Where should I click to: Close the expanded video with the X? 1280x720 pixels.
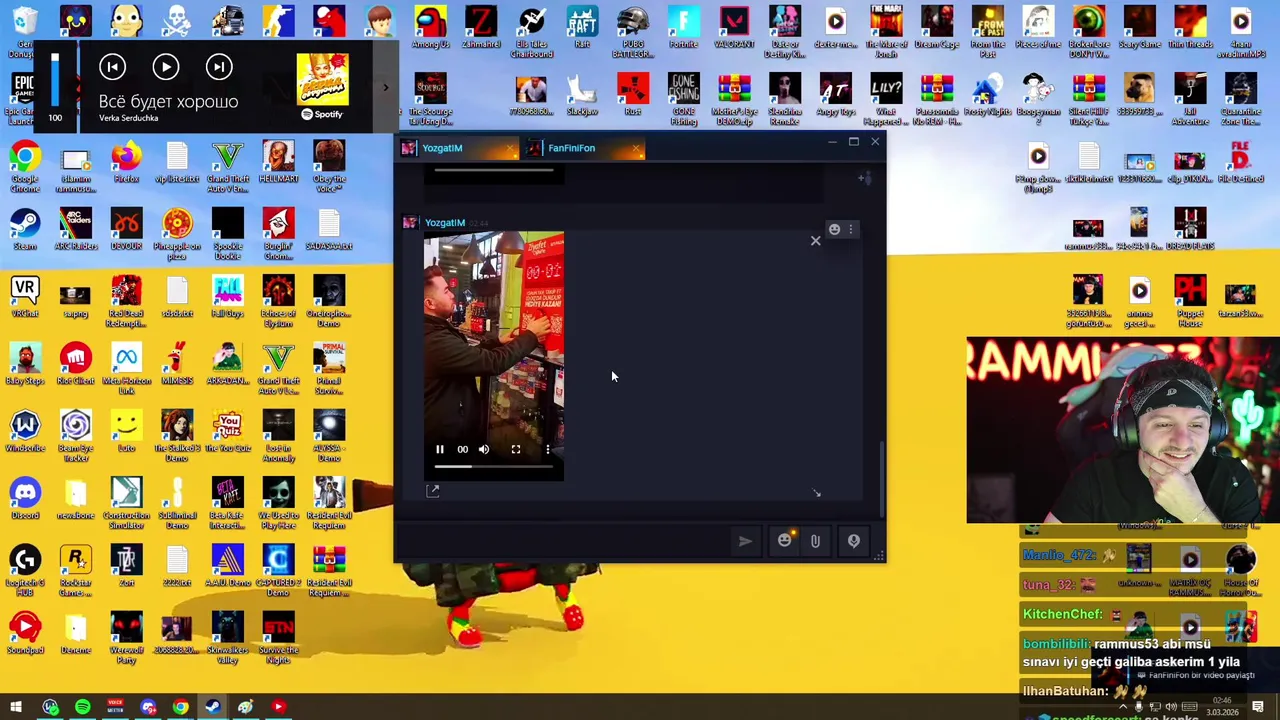click(815, 240)
